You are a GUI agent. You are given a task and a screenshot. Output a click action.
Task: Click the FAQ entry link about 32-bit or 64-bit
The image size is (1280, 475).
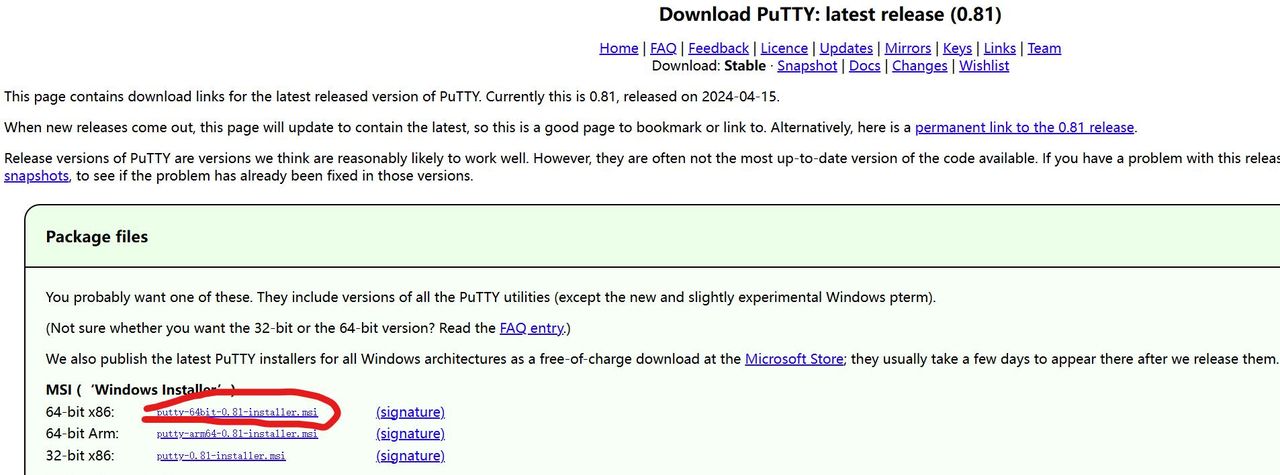point(533,328)
